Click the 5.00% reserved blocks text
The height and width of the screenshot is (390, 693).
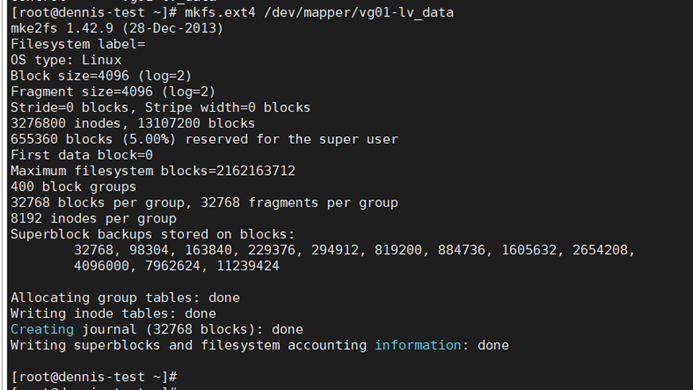tap(149, 139)
